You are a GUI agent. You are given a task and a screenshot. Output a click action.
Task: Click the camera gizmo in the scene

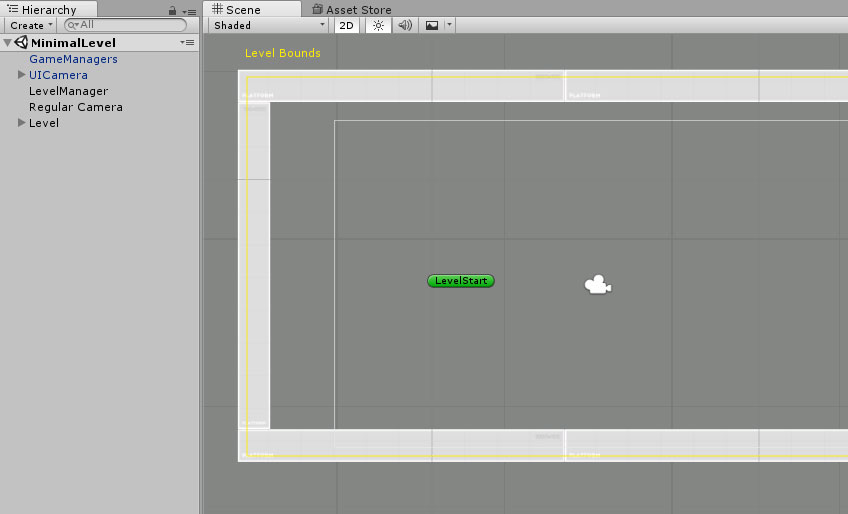coord(597,285)
